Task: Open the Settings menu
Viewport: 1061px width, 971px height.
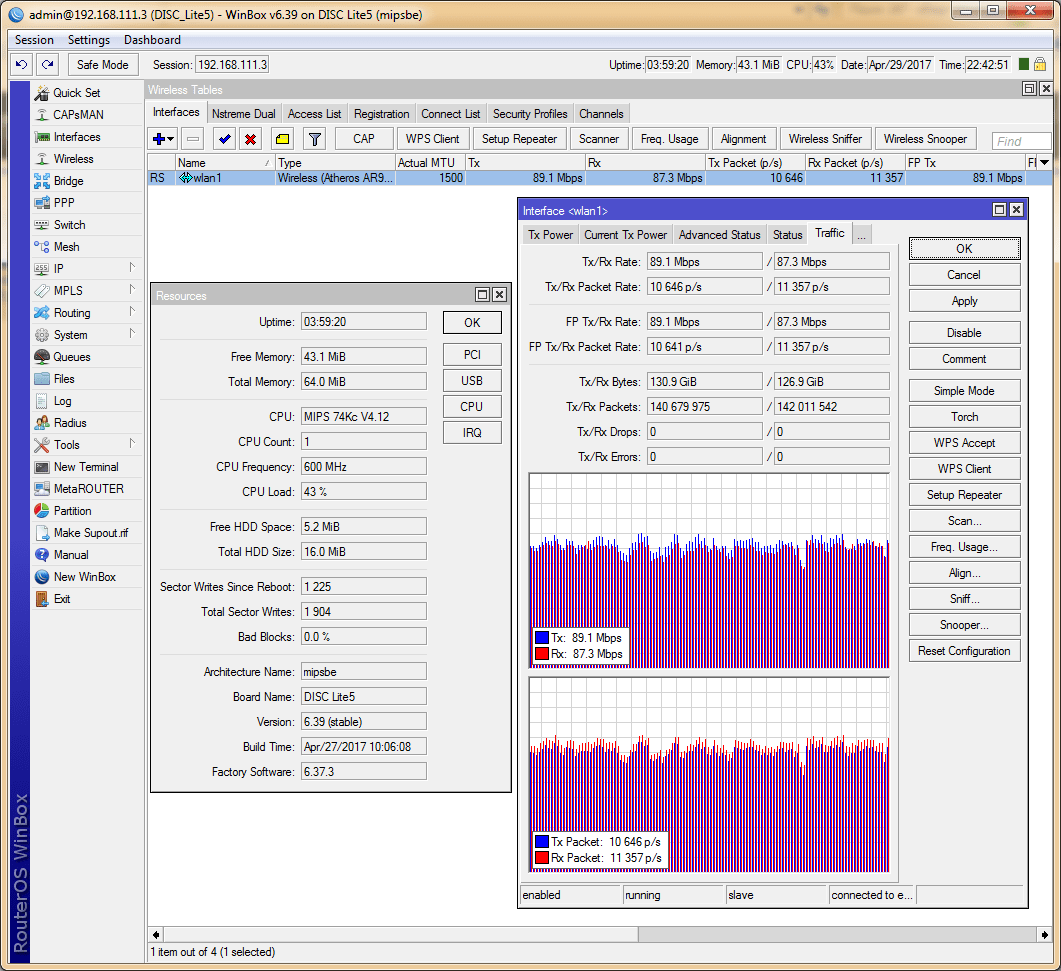Action: 88,40
